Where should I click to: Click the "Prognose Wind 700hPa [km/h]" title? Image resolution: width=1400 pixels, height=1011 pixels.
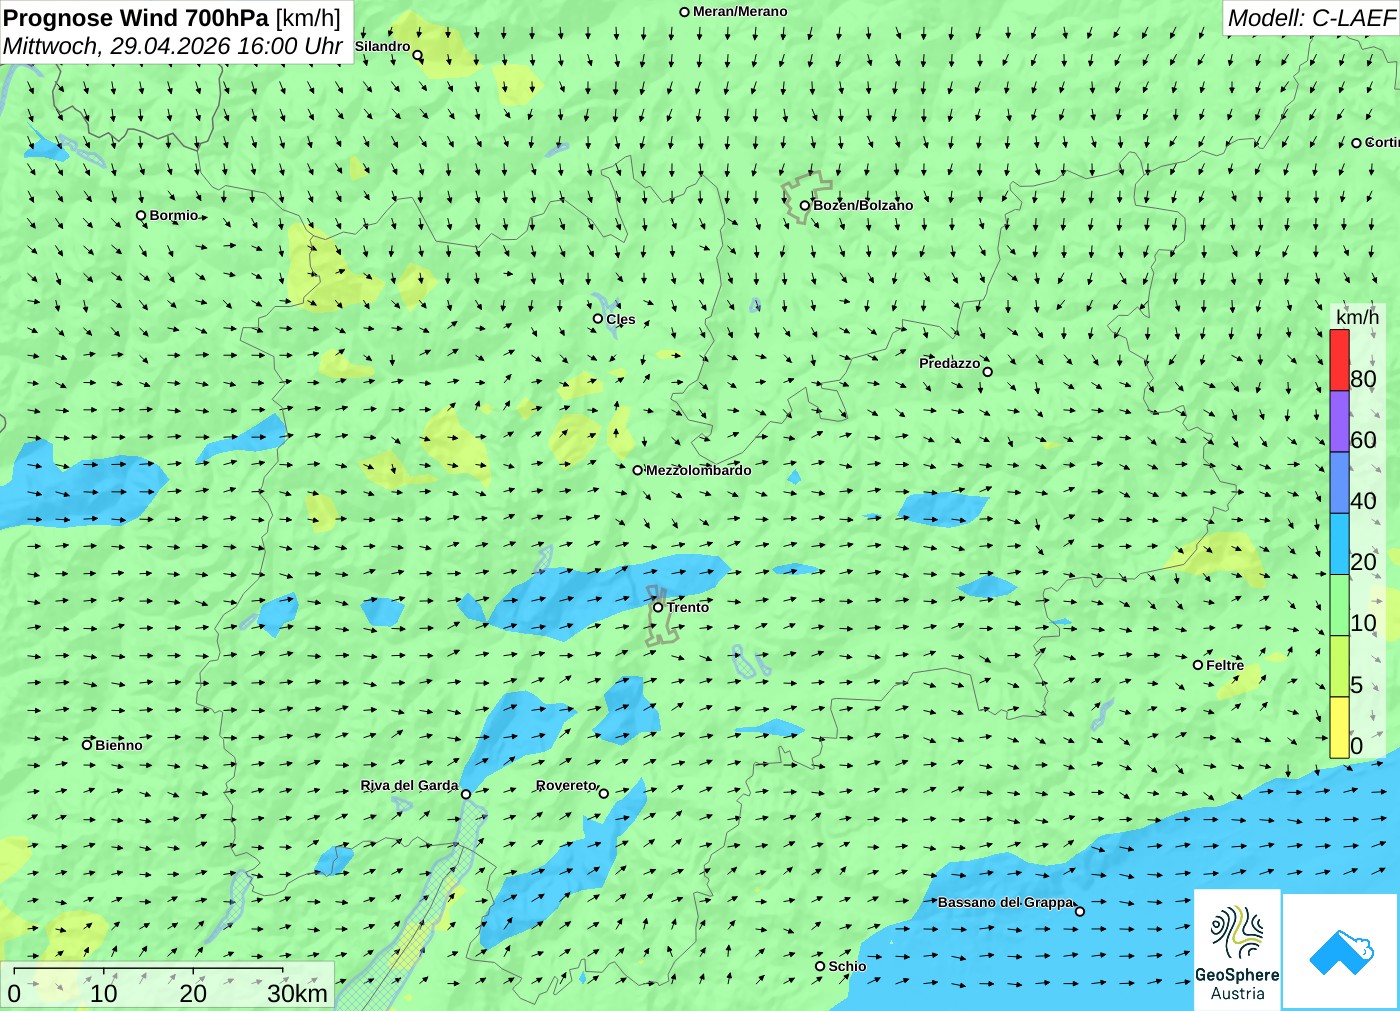172,18
